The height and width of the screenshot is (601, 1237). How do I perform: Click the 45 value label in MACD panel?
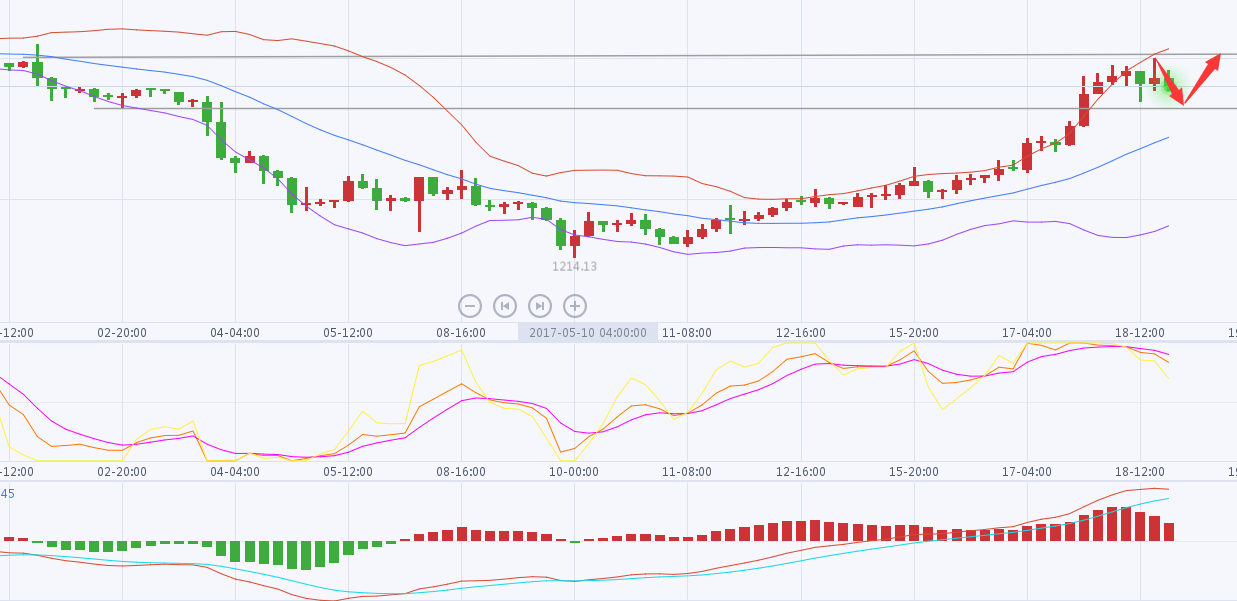click(x=7, y=494)
